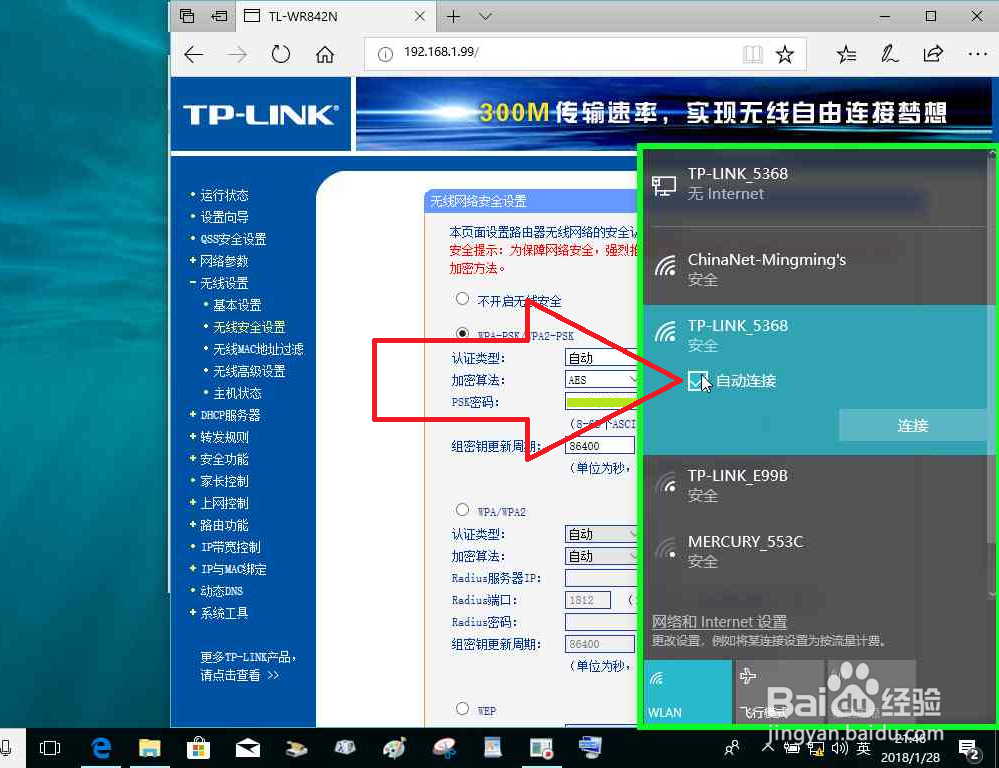Open Snipping Tool on taskbar
Viewport: 999px width, 768px height.
click(444, 748)
